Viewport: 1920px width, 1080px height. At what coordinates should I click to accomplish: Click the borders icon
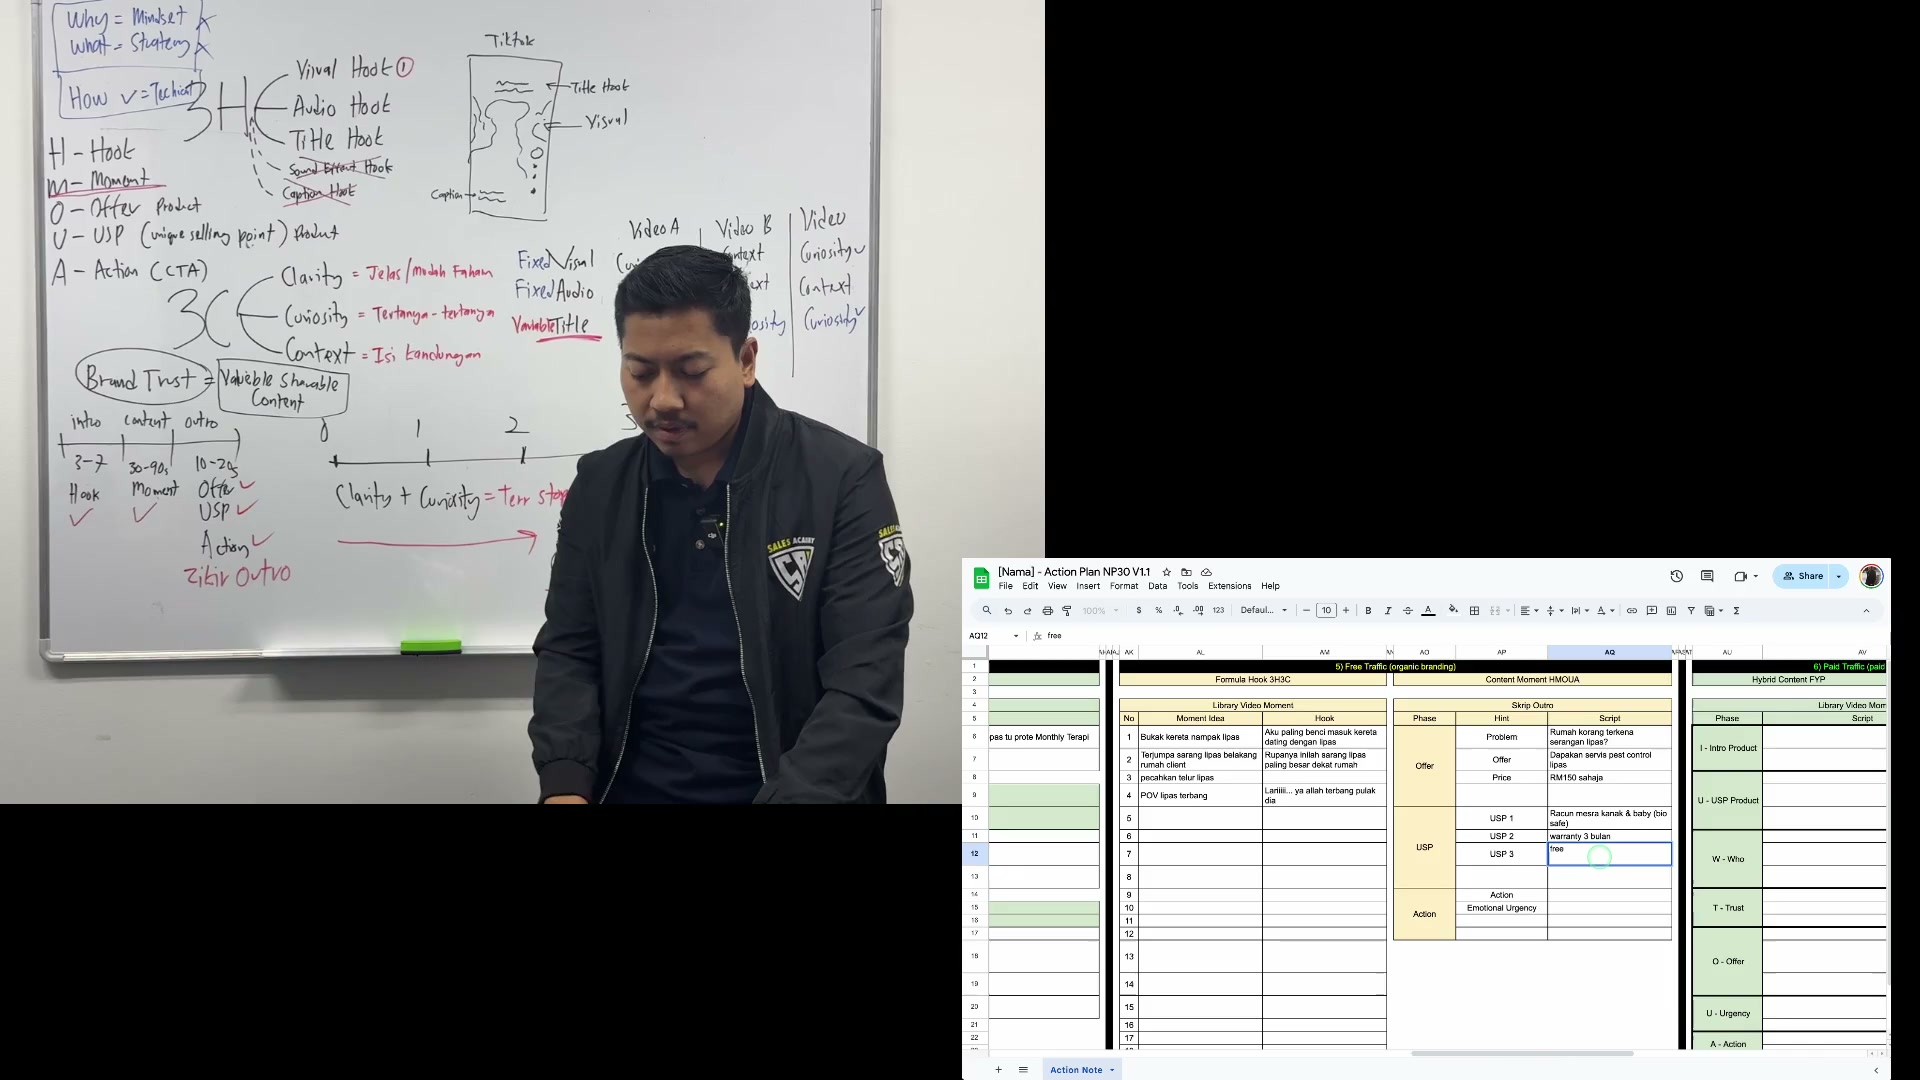(x=1474, y=611)
